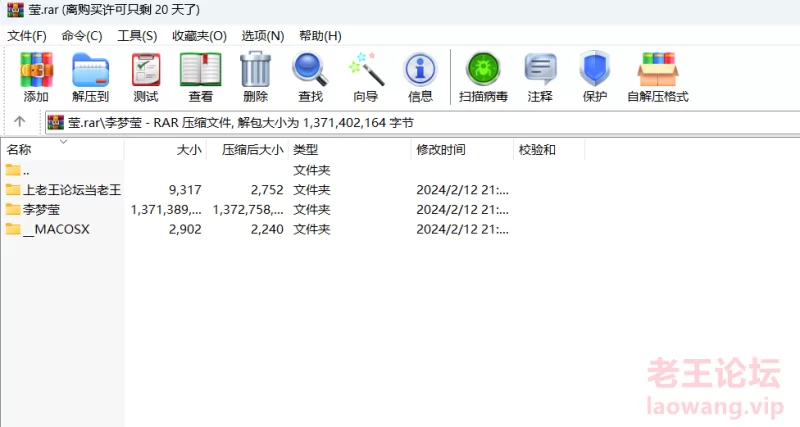Click the sort arrow above 名称 column
Screen dimensions: 800x427
[64, 141]
